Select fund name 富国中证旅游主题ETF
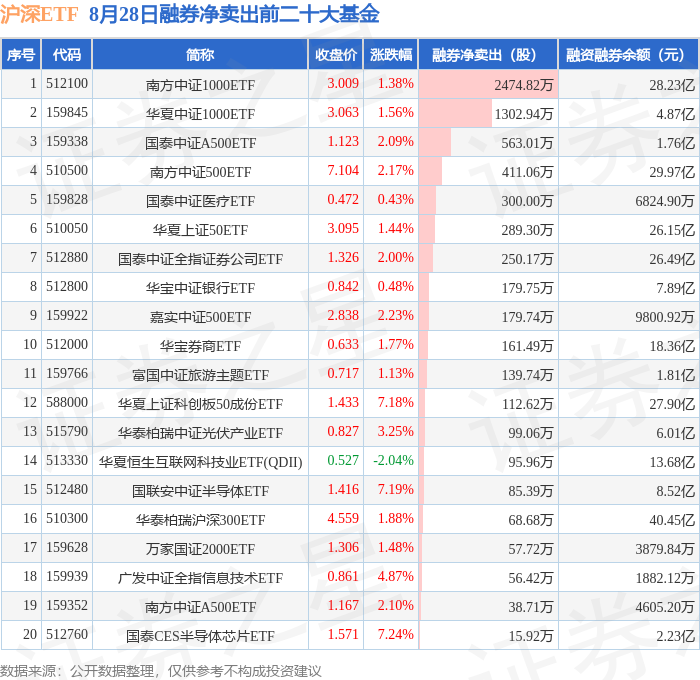This screenshot has height=680, width=700. click(x=200, y=375)
